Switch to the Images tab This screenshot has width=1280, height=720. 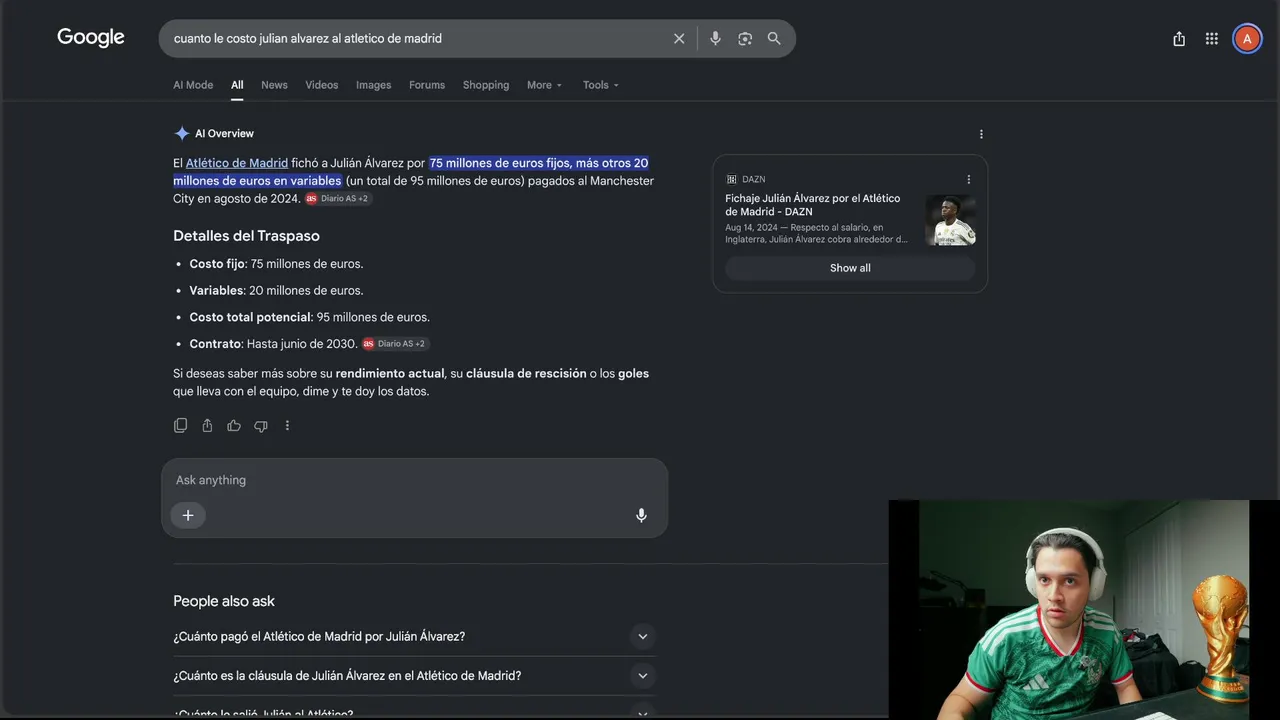[374, 85]
